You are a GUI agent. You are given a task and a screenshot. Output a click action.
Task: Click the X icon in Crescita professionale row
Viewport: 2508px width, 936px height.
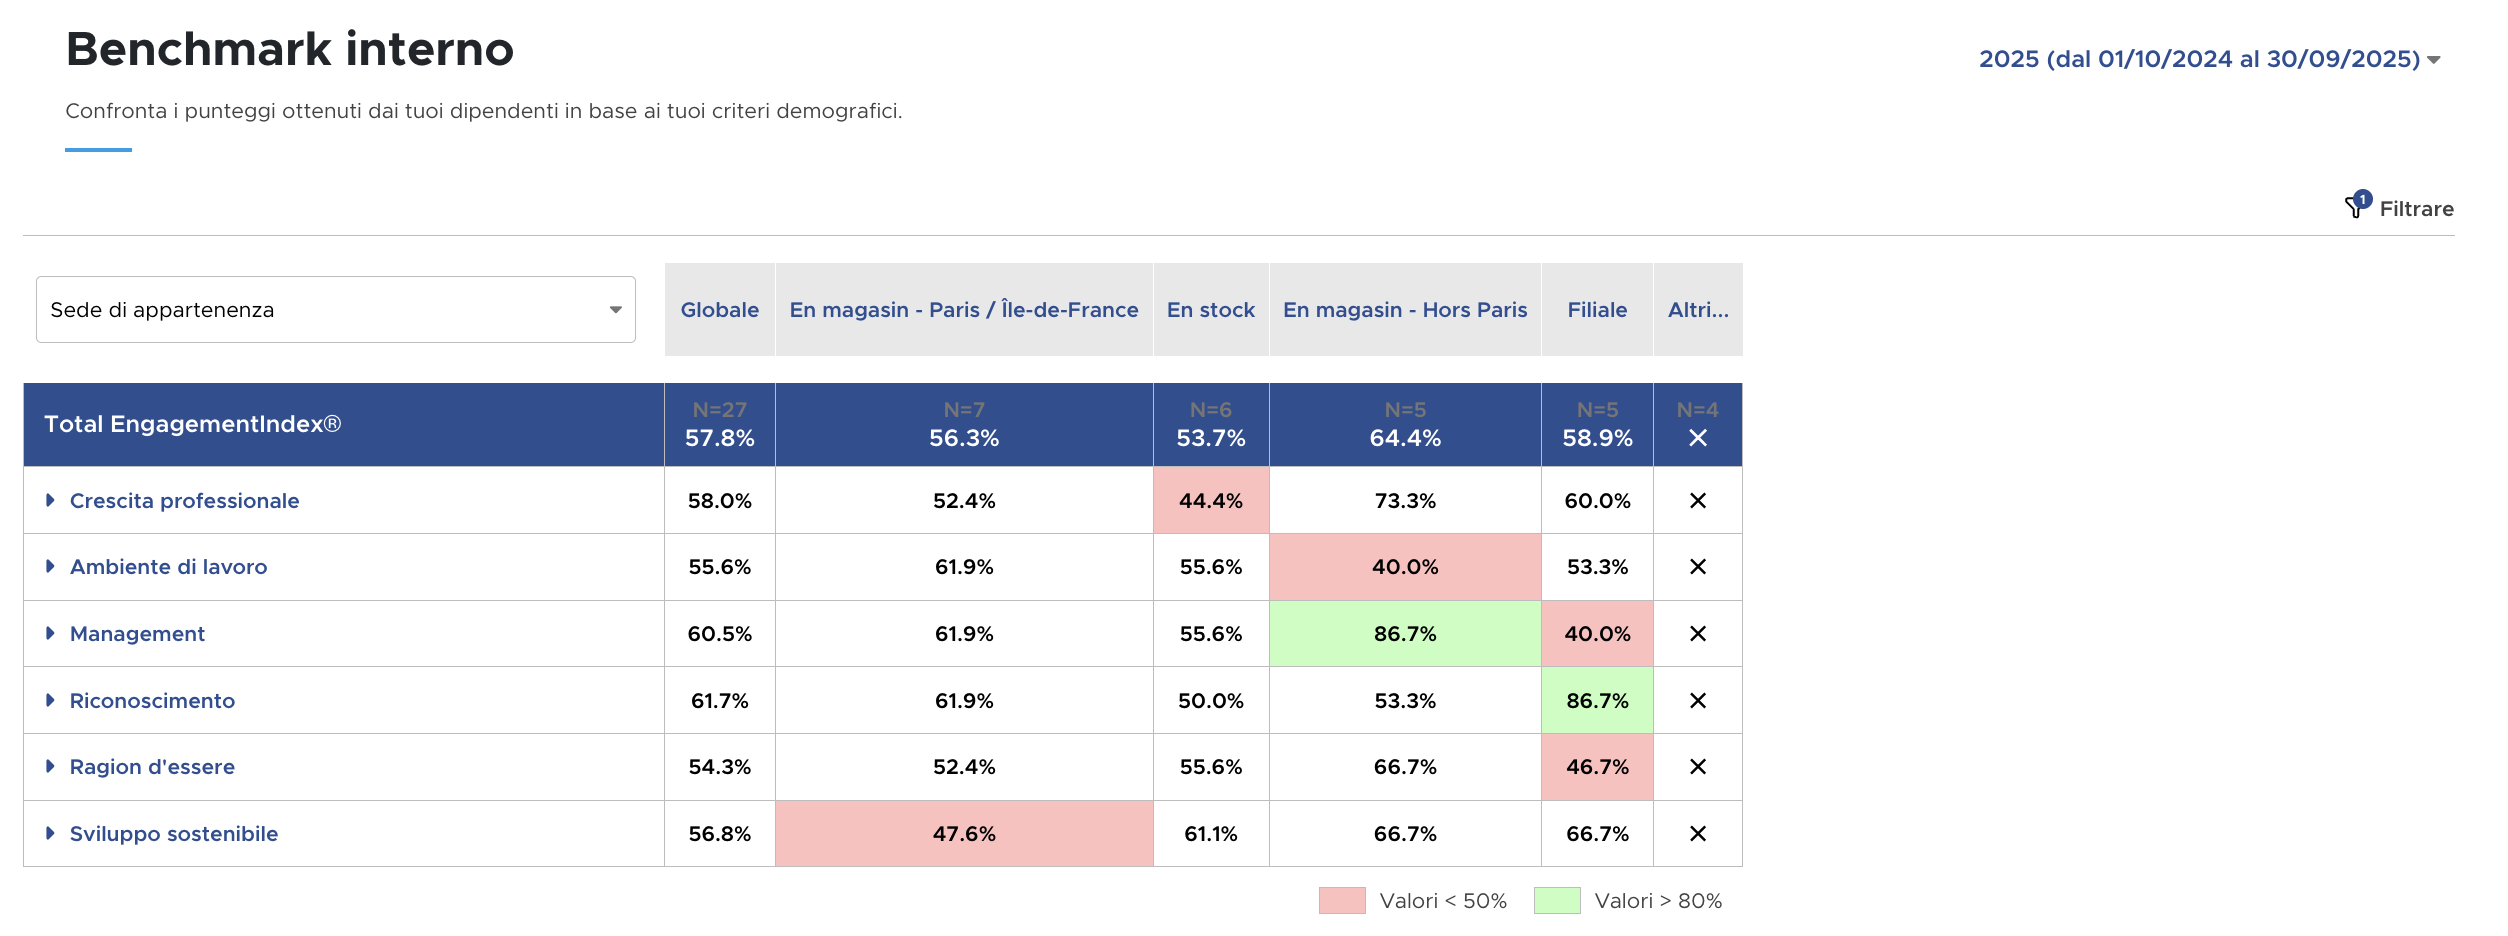coord(1697,501)
